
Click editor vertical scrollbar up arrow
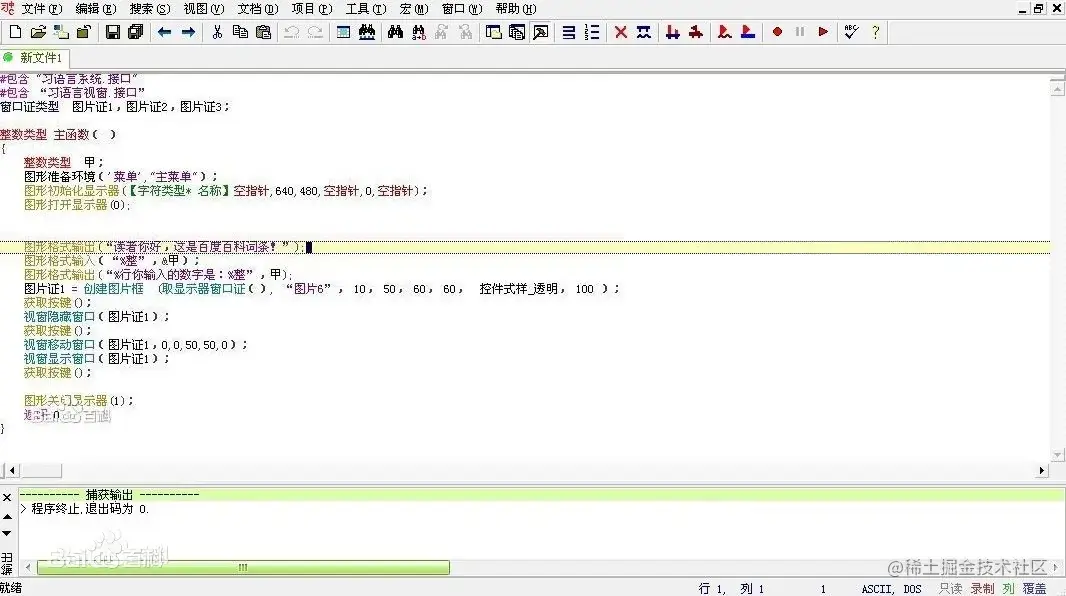[x=1057, y=88]
